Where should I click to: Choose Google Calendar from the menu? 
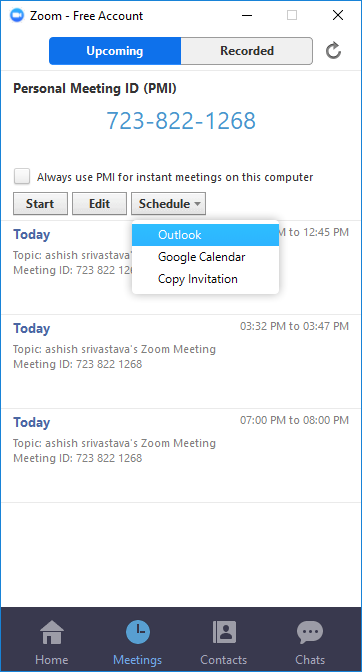coord(205,257)
